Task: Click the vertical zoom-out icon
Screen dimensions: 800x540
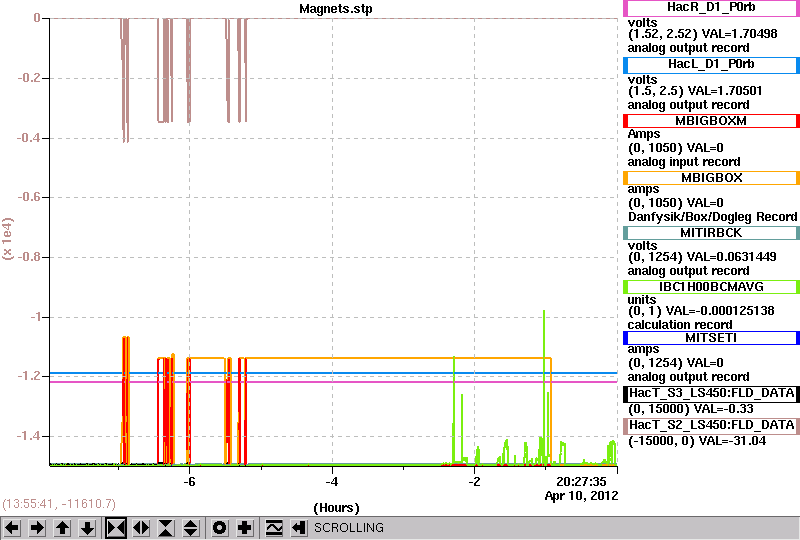Action: click(x=191, y=528)
